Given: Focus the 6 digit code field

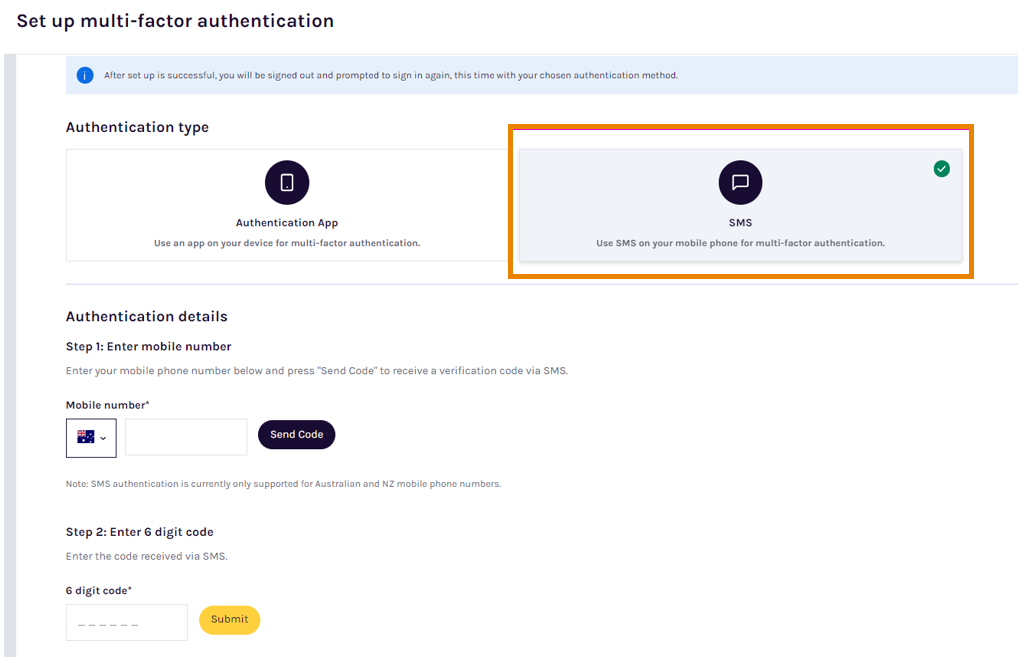Looking at the screenshot, I should coord(127,623).
